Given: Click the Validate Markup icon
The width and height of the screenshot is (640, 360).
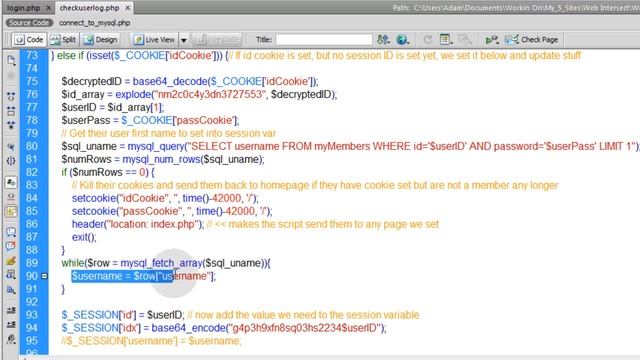Looking at the screenshot, I should 491,40.
